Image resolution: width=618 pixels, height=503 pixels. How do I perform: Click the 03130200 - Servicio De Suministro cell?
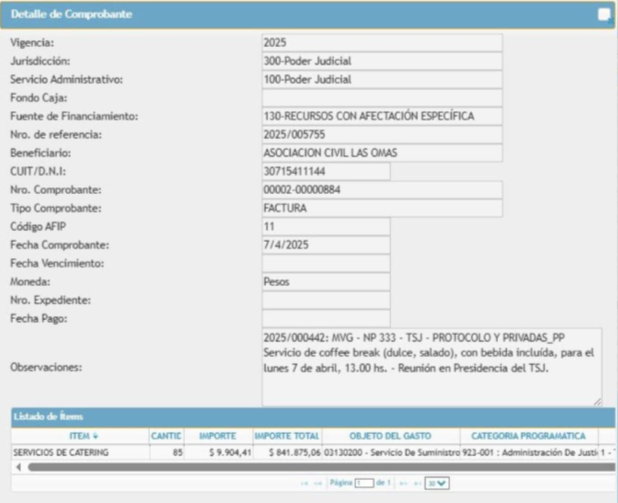[391, 452]
